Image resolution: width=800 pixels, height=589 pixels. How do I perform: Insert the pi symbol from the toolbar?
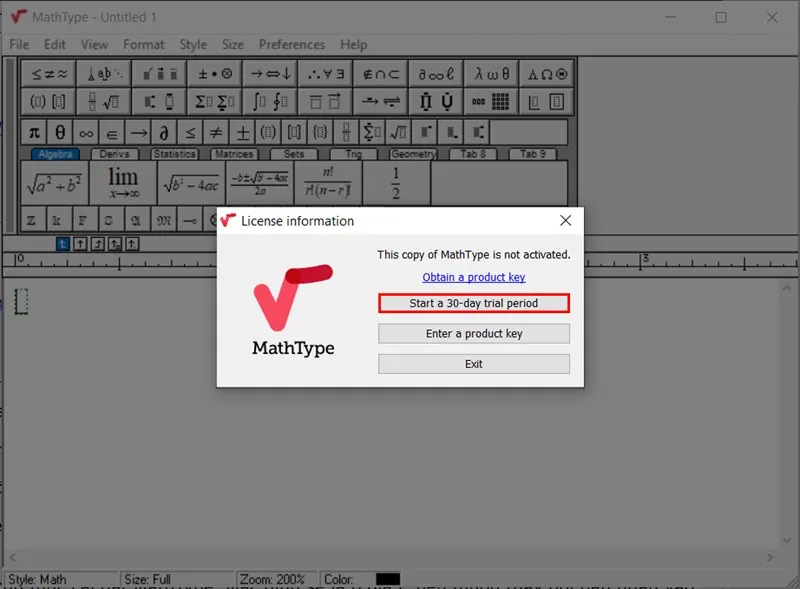pyautogui.click(x=34, y=132)
